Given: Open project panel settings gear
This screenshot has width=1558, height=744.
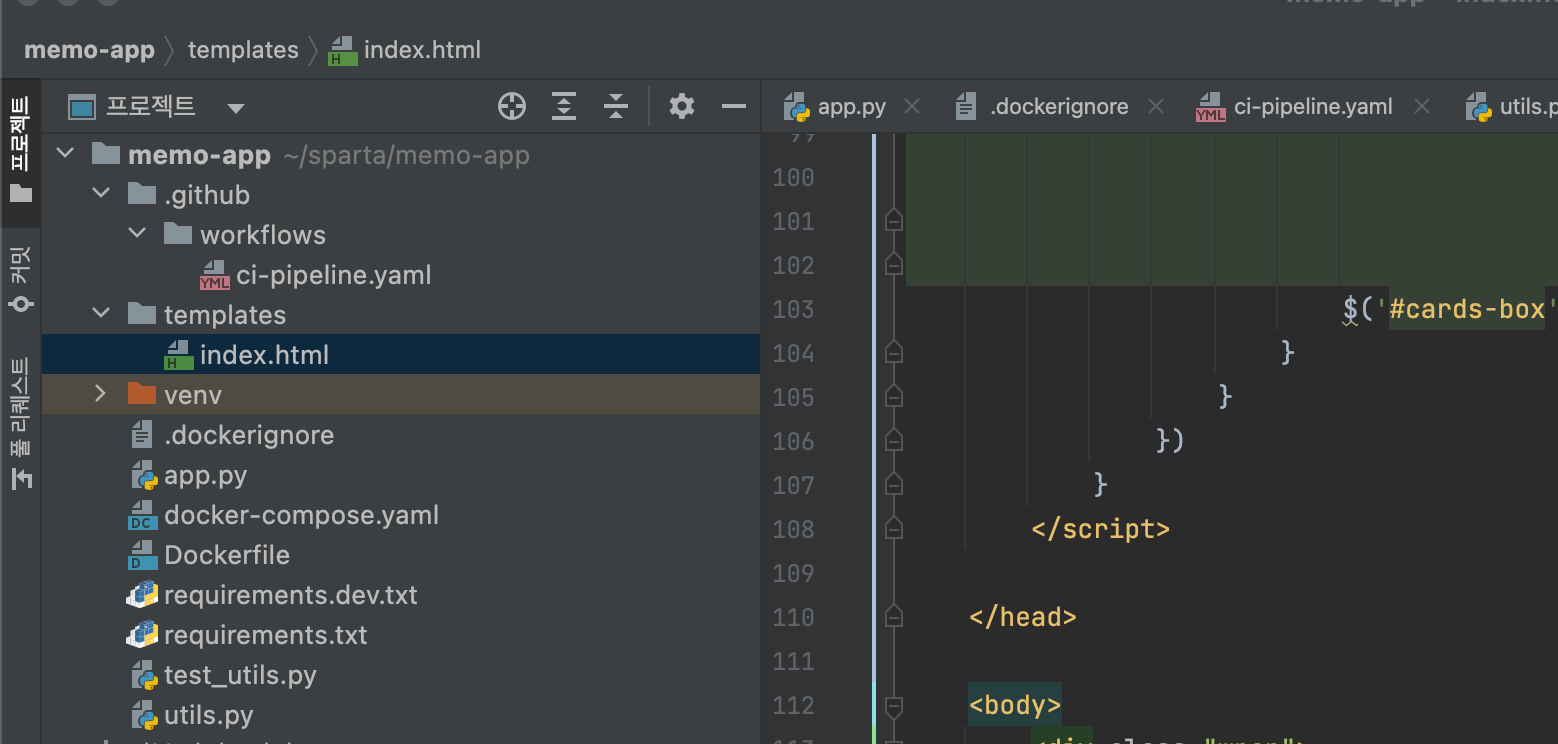Looking at the screenshot, I should pos(682,106).
